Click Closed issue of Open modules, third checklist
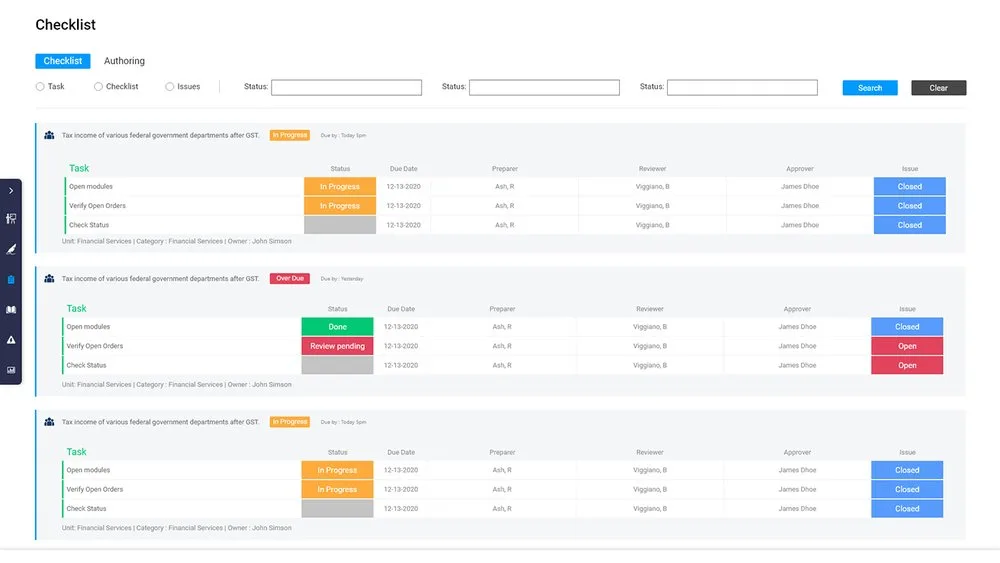The height and width of the screenshot is (563, 1000). point(907,471)
